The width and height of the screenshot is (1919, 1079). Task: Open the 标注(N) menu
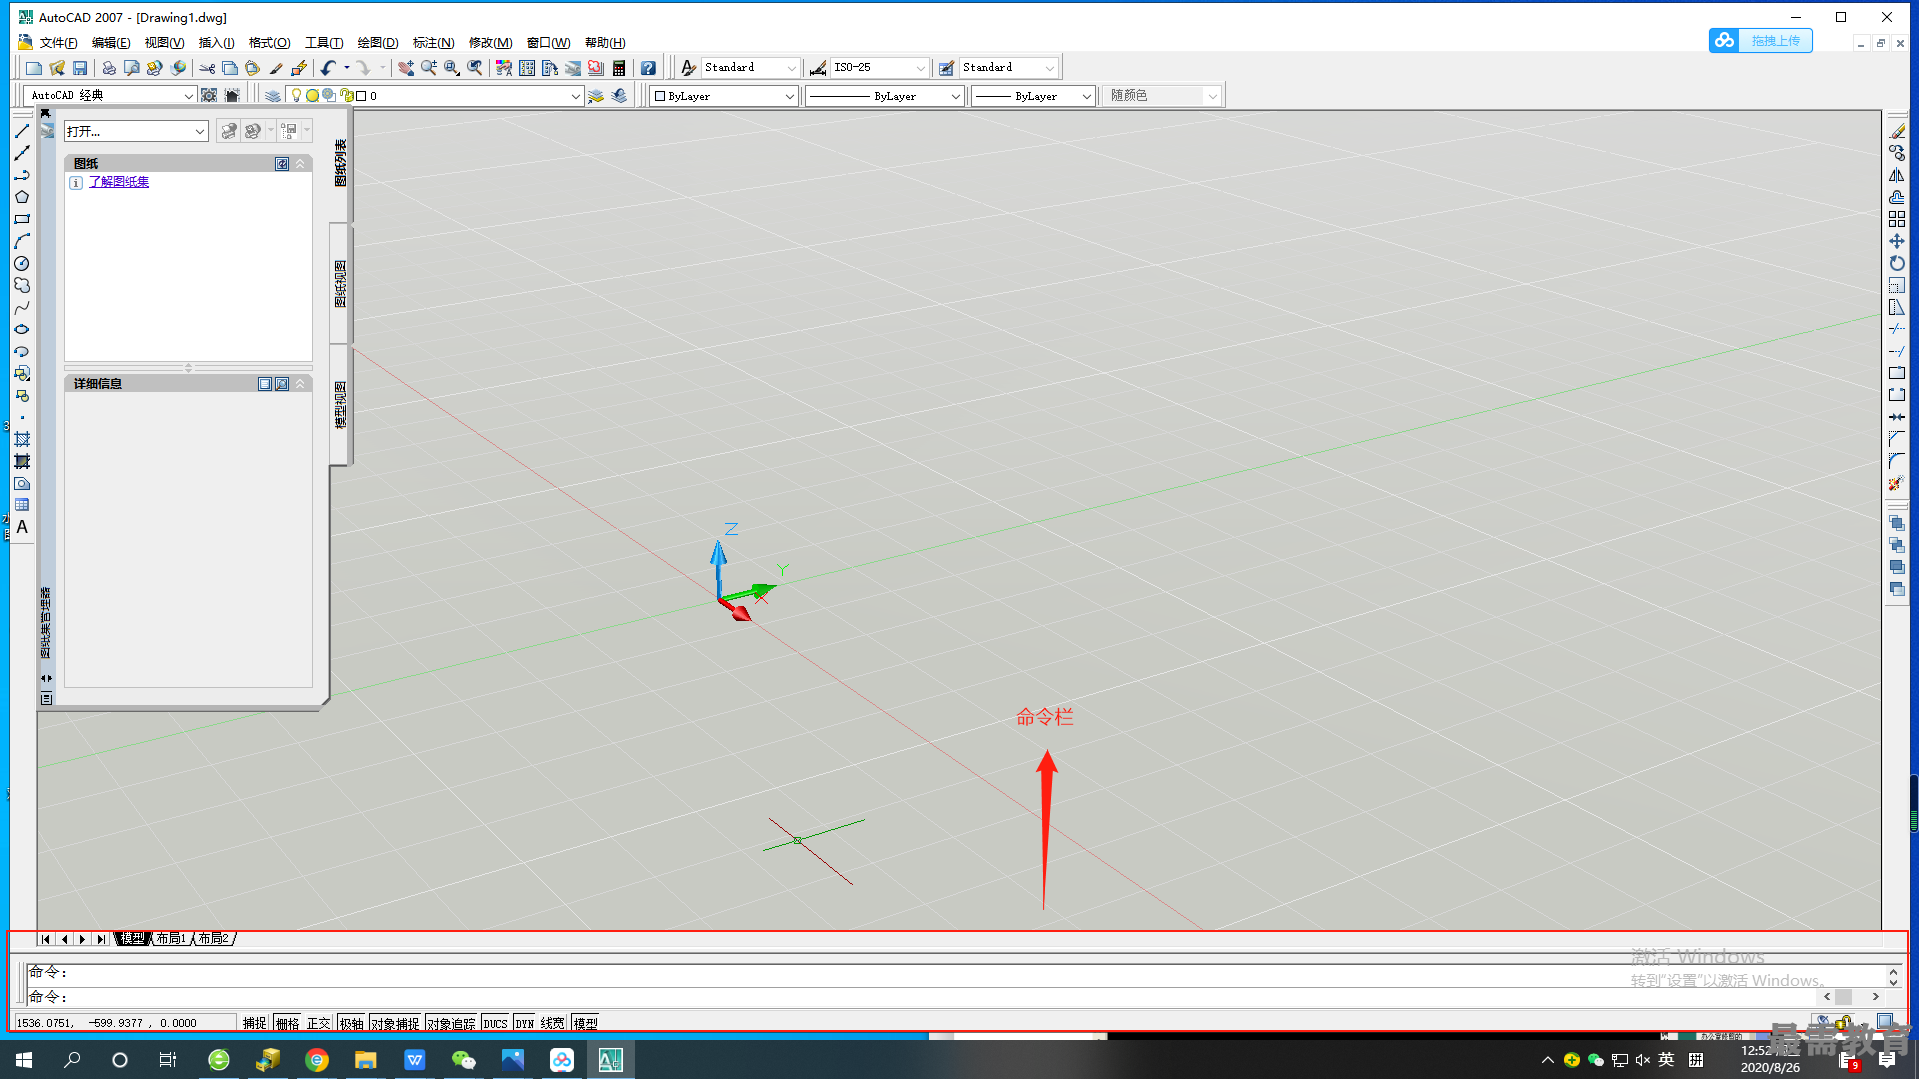coord(433,42)
